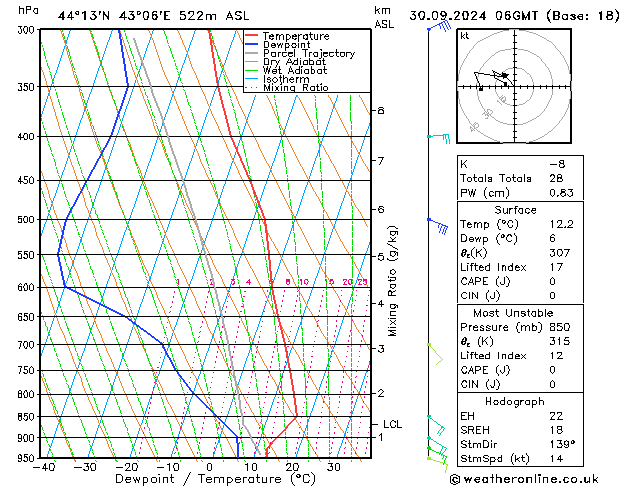Click the EH value 22
629x486 pixels.
coord(556,416)
